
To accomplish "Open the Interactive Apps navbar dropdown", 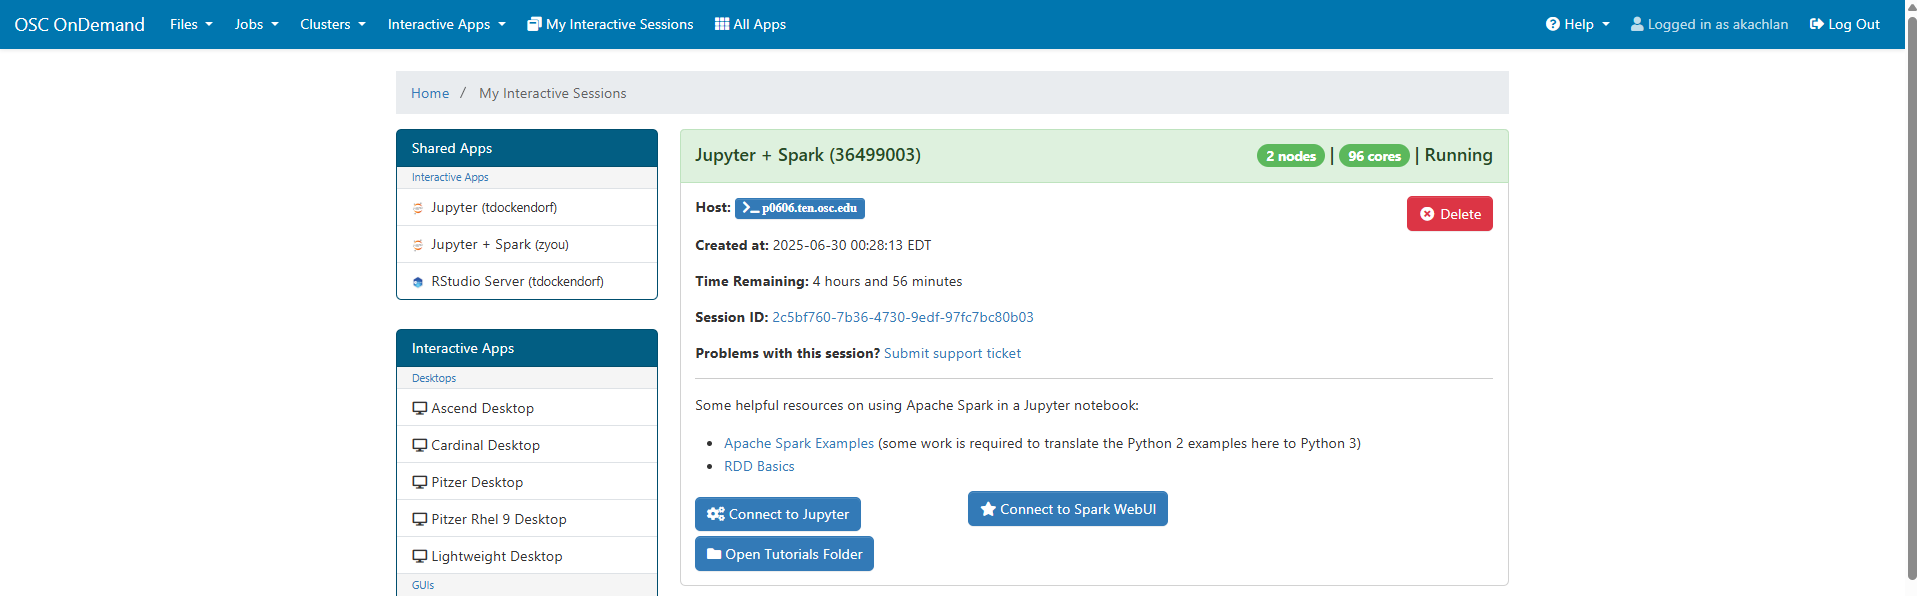I will point(446,24).
